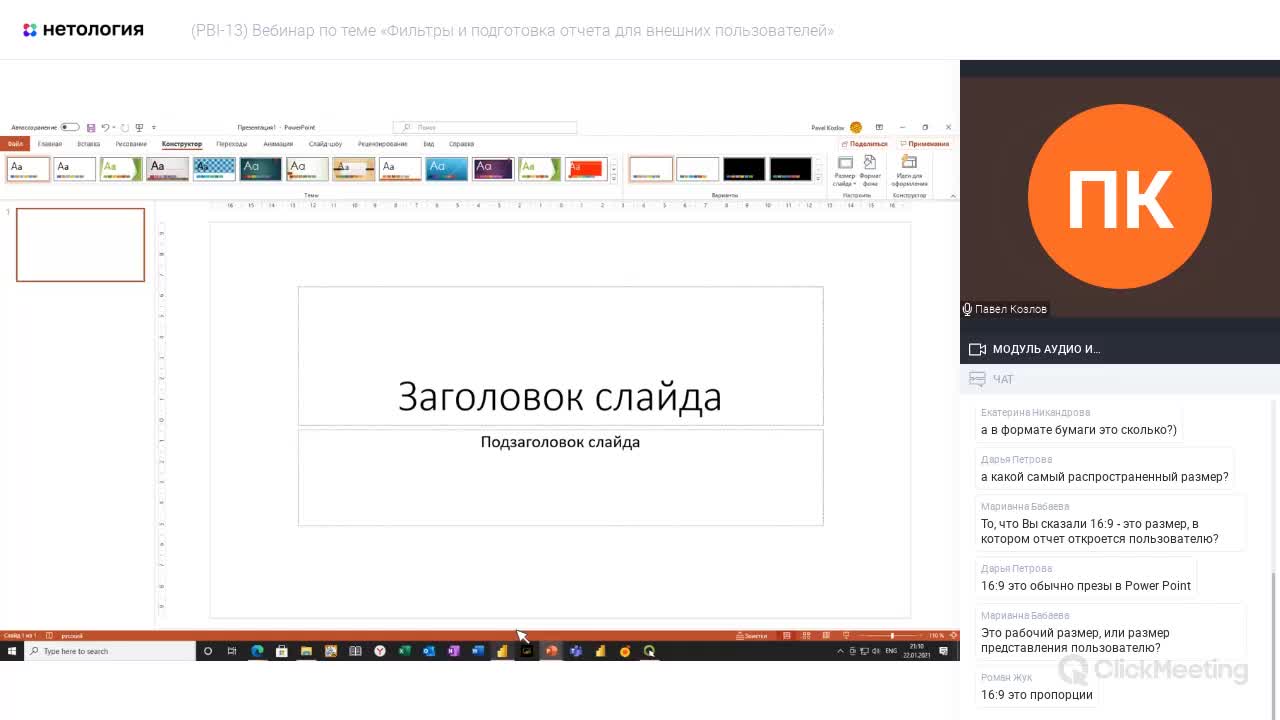Click the fit slide to window icon
1280x720 pixels.
tap(952, 636)
